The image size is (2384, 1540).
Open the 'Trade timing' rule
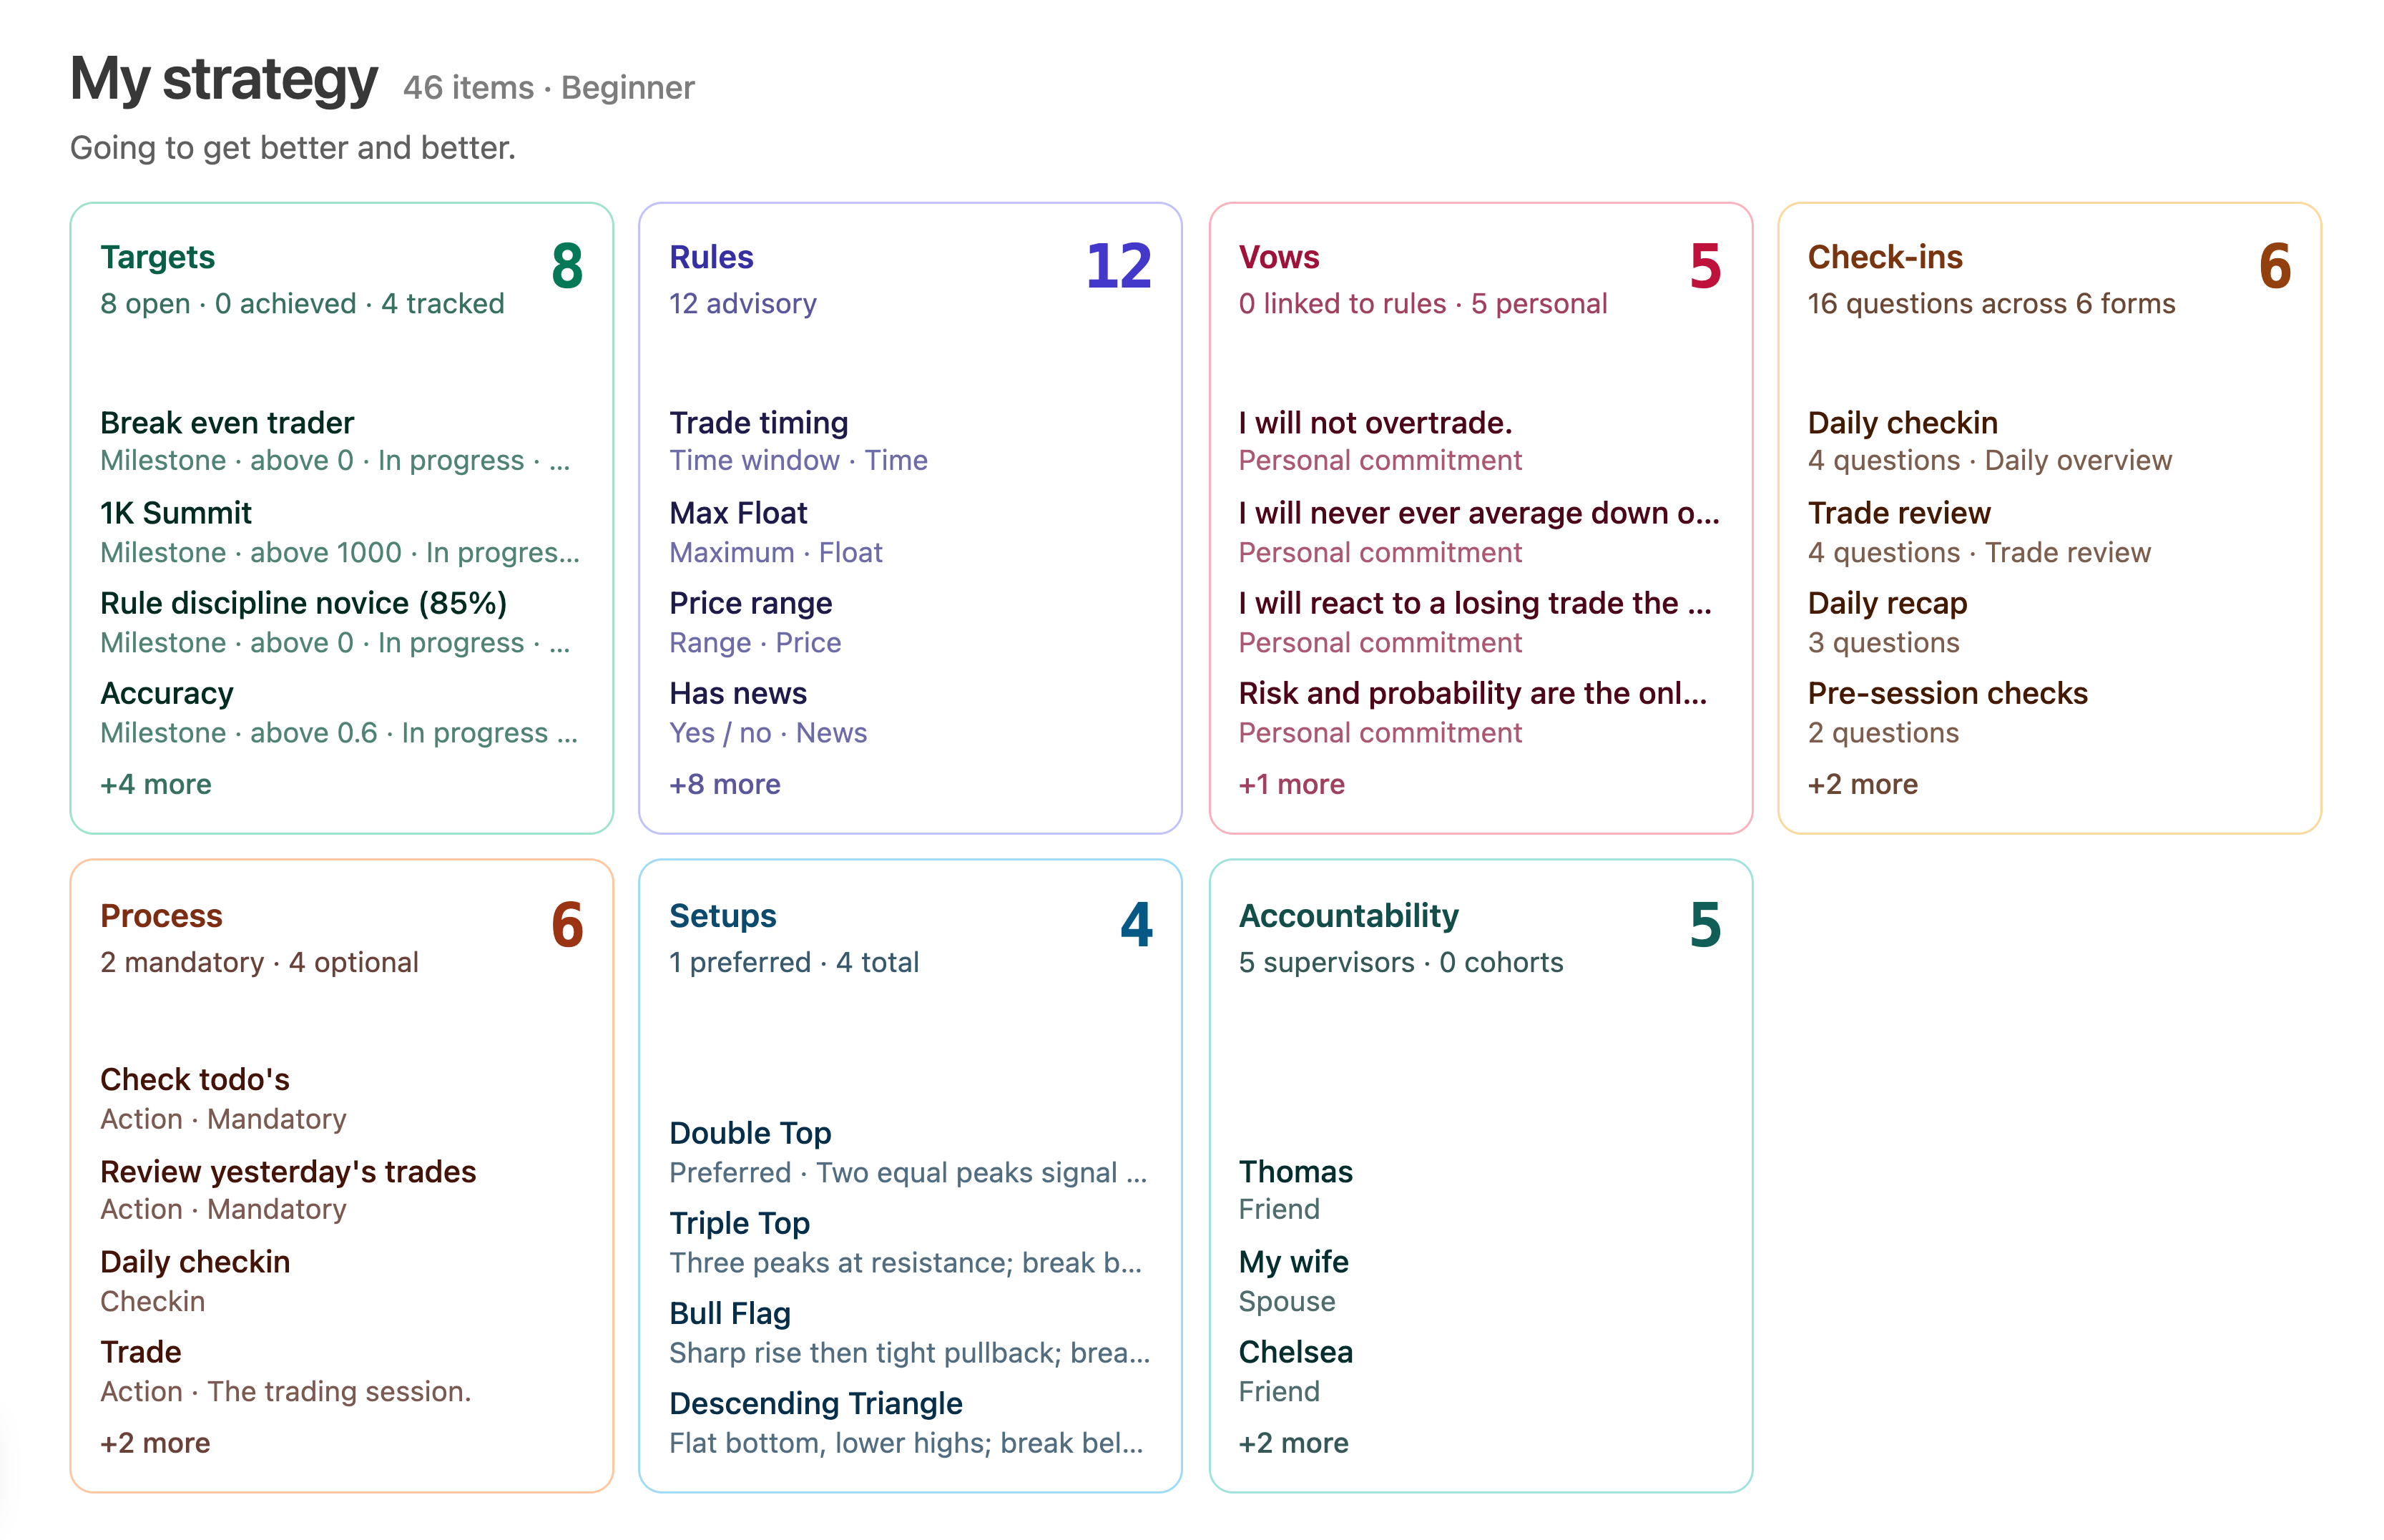pyautogui.click(x=758, y=423)
